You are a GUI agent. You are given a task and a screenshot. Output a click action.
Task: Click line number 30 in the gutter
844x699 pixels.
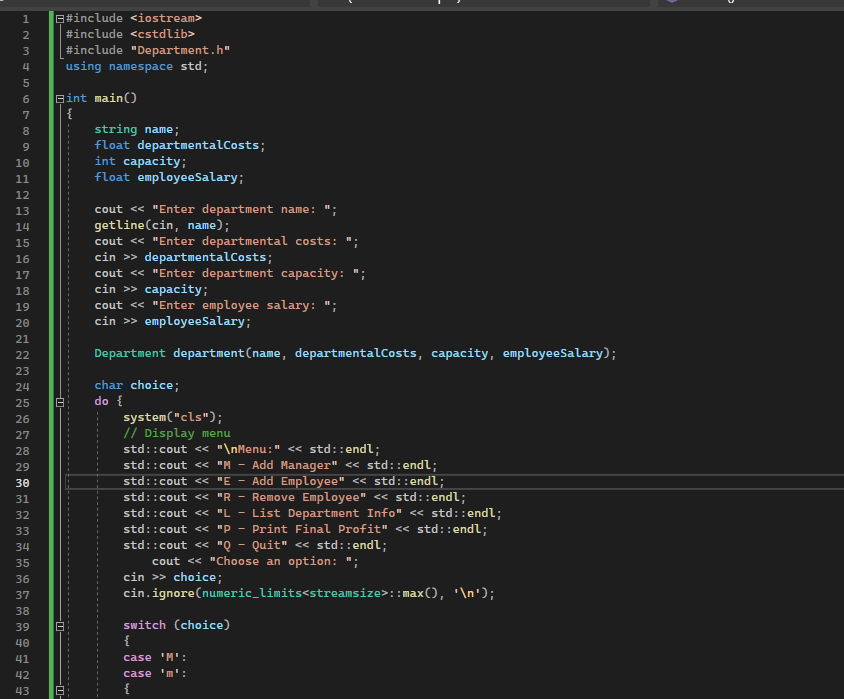pos(23,483)
